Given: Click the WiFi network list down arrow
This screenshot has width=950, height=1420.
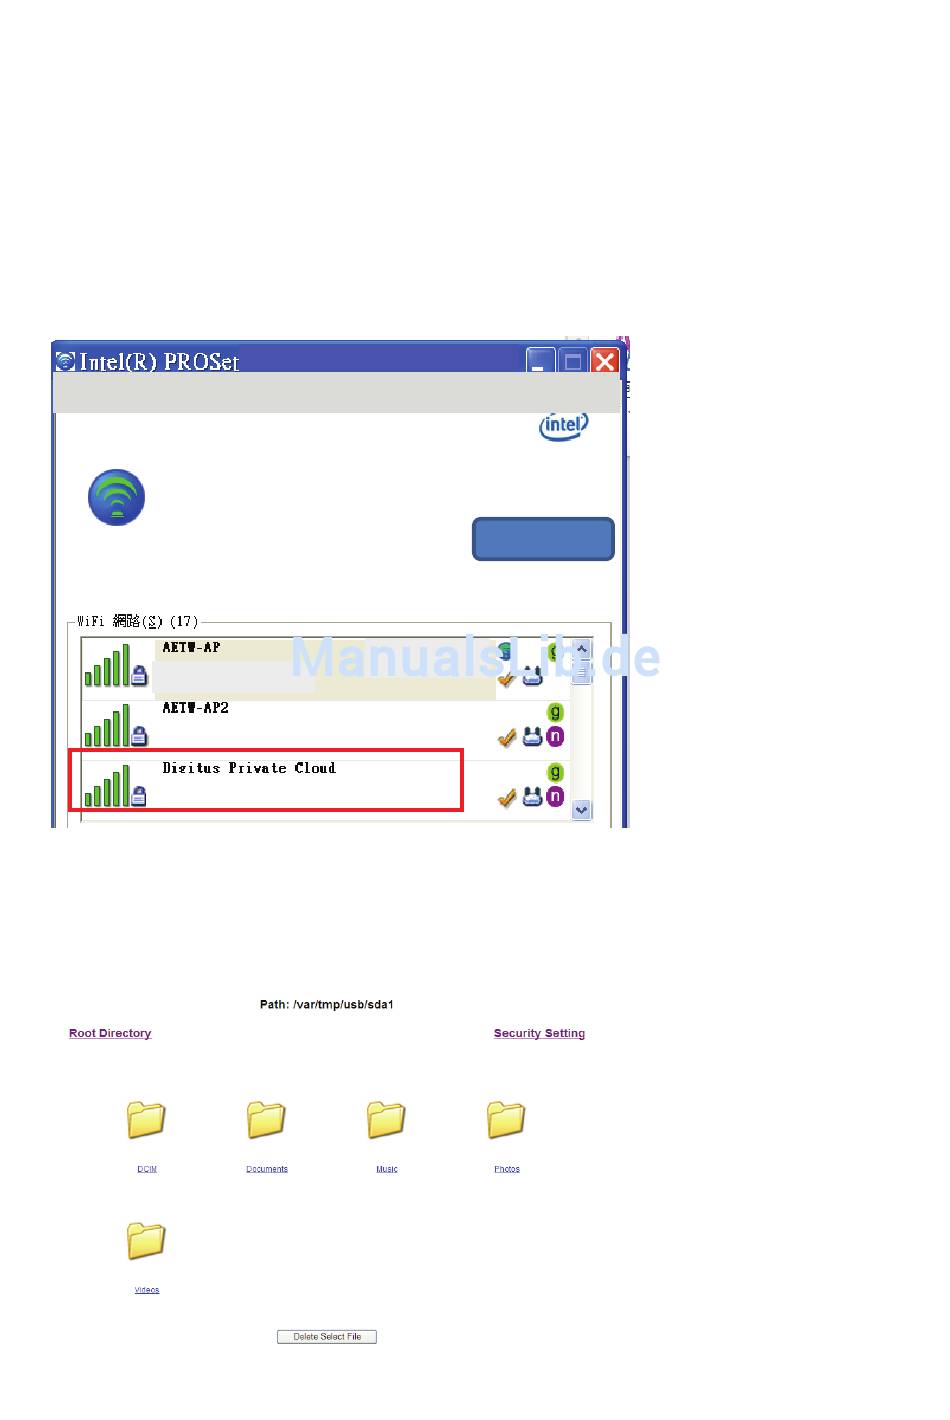Looking at the screenshot, I should pyautogui.click(x=582, y=810).
